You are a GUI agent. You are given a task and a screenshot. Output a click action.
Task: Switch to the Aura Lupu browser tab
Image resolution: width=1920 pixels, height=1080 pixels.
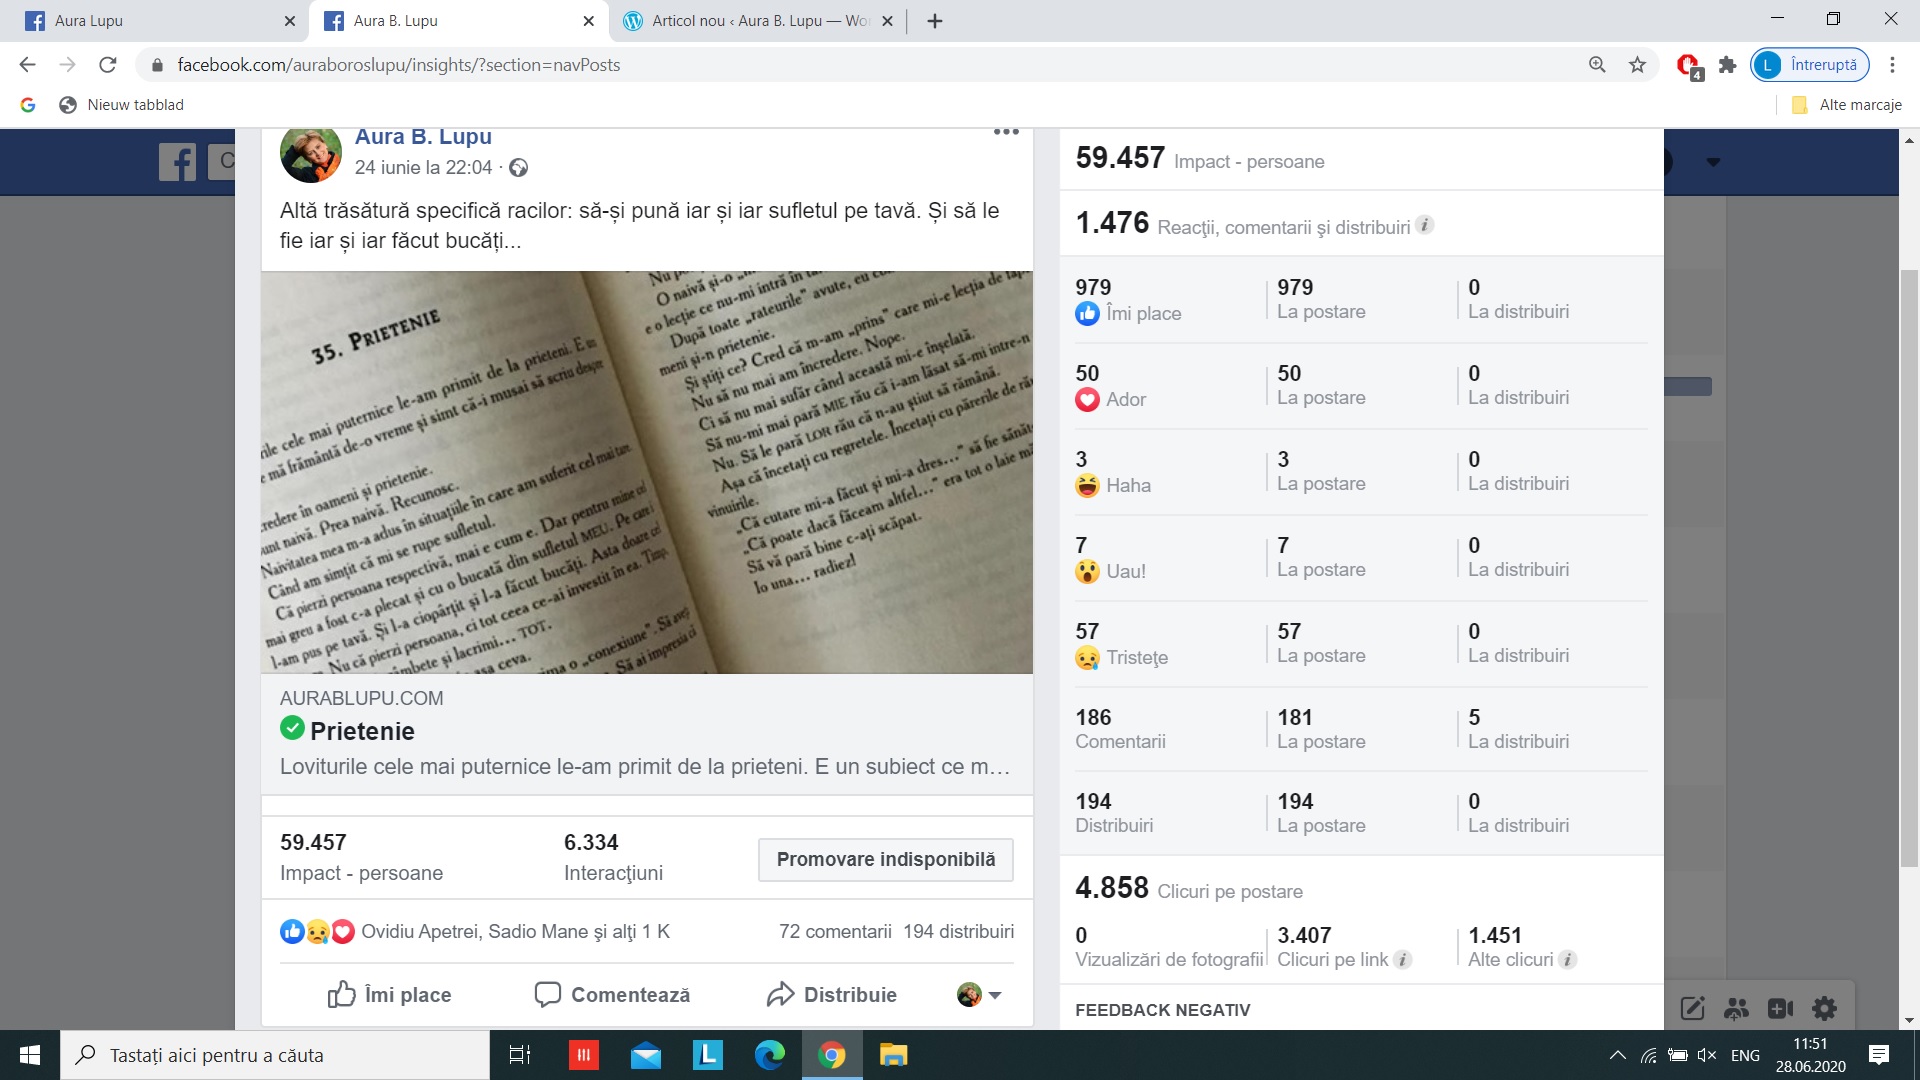(150, 20)
